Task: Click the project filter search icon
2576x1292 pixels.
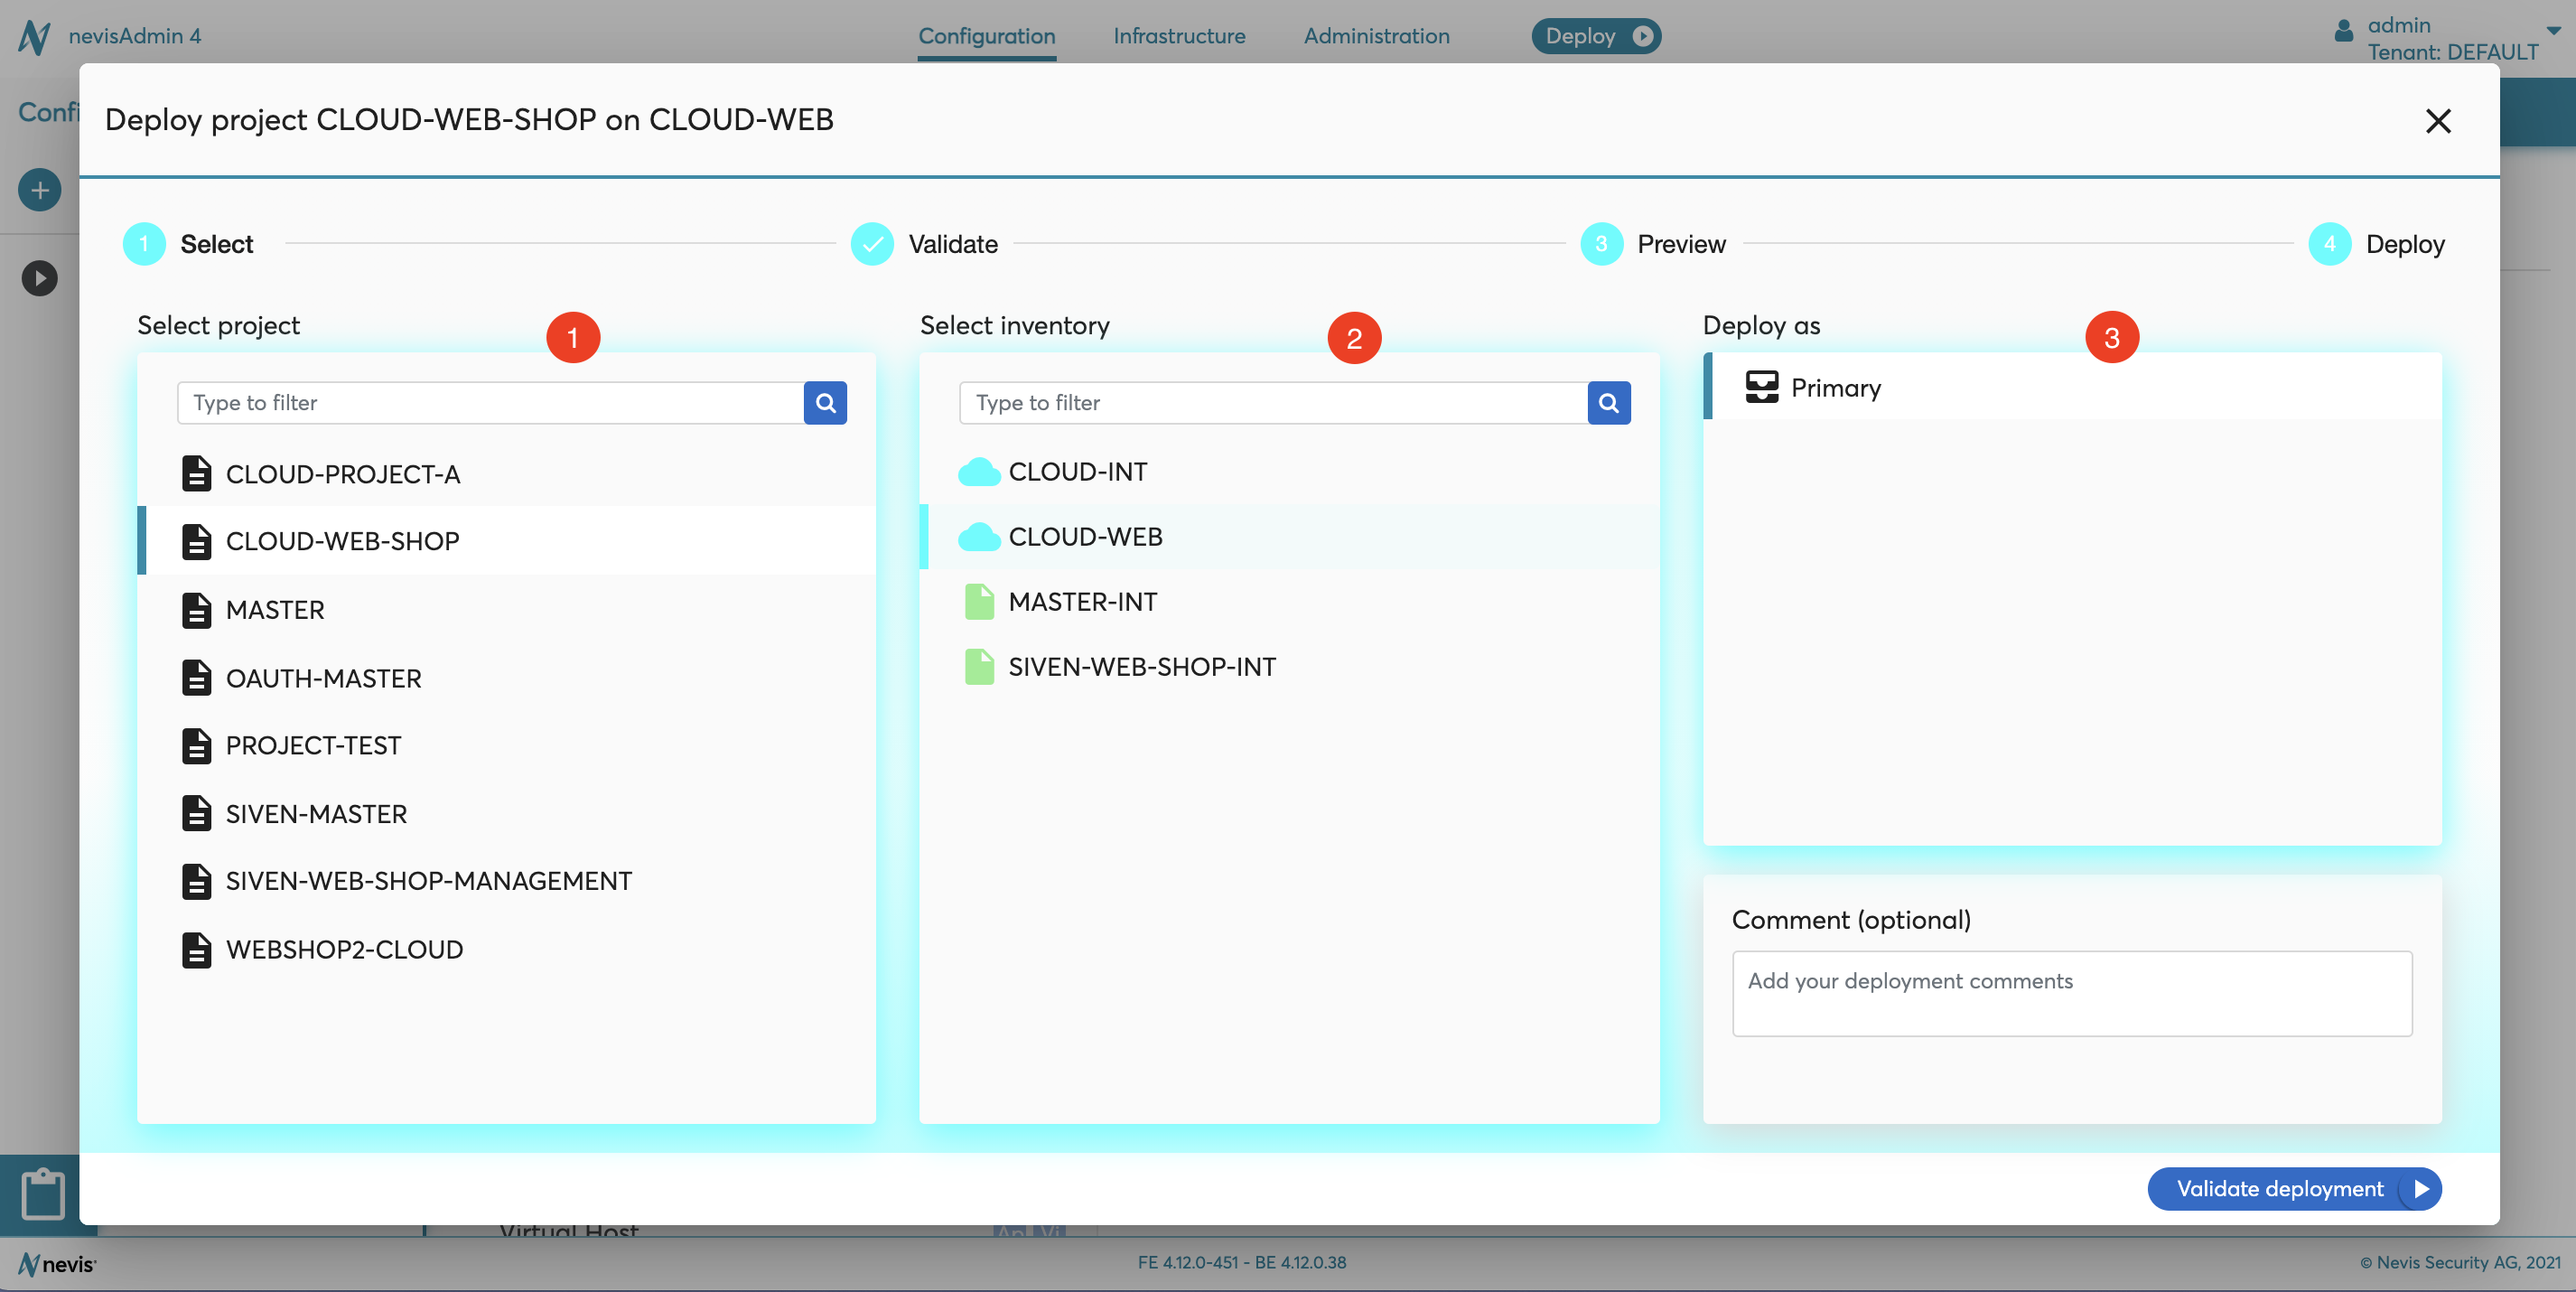Action: pos(825,403)
